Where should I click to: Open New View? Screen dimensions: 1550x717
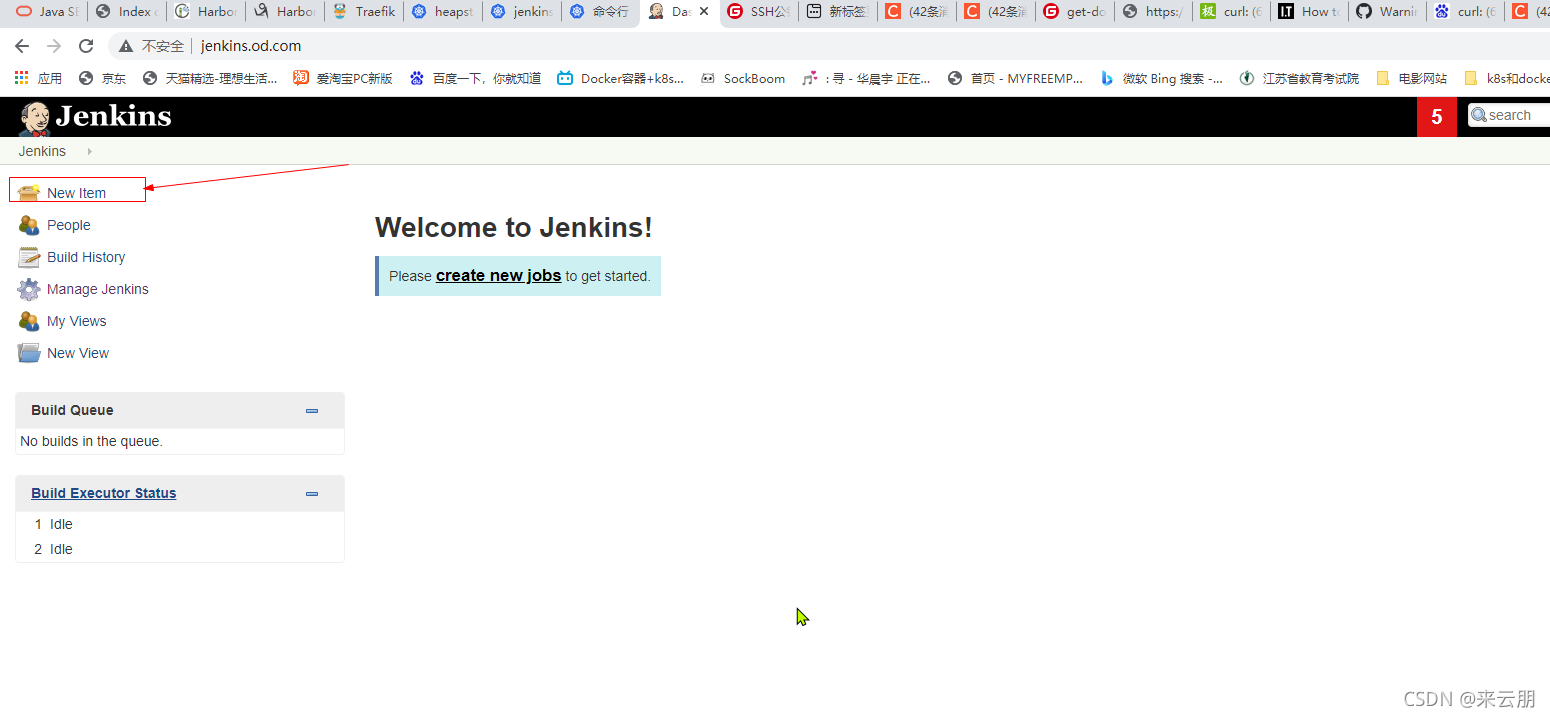[78, 353]
